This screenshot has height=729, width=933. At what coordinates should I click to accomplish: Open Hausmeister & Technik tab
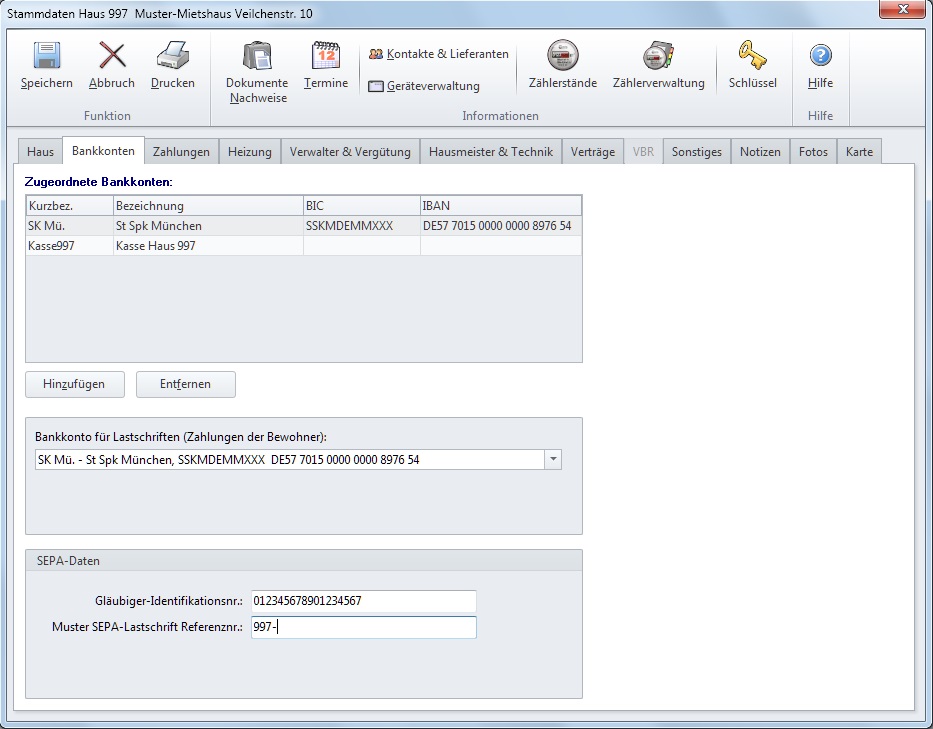pyautogui.click(x=491, y=152)
